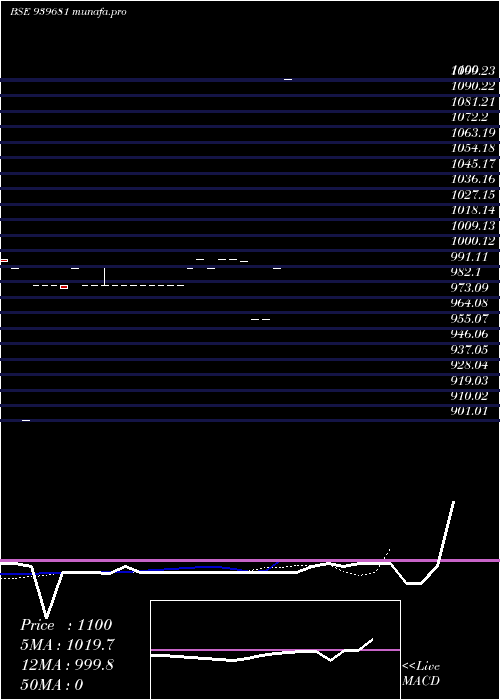Click the 1009.13 price level label
The height and width of the screenshot is (700, 500).
pos(473,225)
